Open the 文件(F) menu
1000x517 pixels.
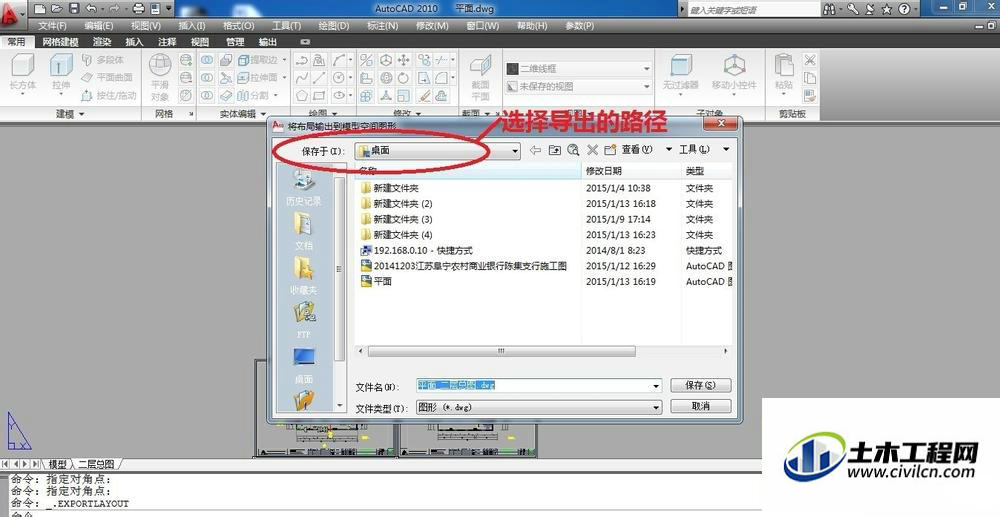52,26
